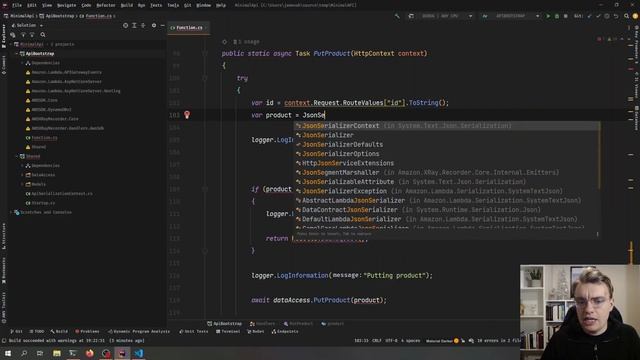
Task: Choose JsonSerializerOptions completion item
Action: 447,154
